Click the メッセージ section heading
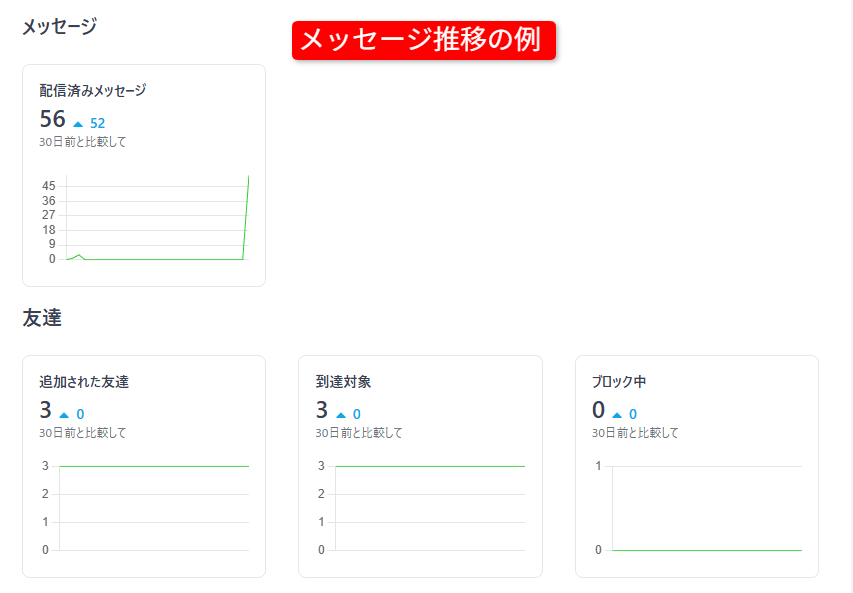The height and width of the screenshot is (593, 853). tap(59, 27)
